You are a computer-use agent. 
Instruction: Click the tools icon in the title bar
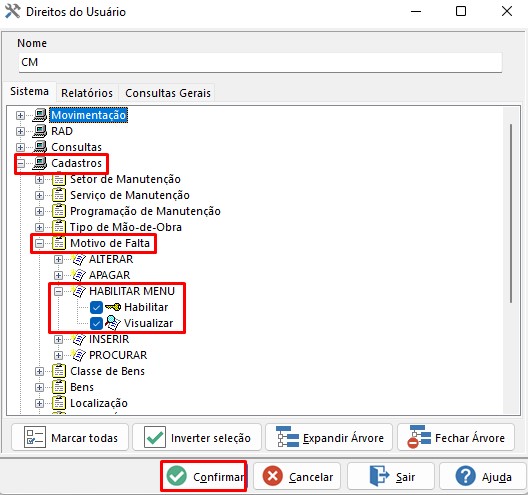click(x=12, y=11)
